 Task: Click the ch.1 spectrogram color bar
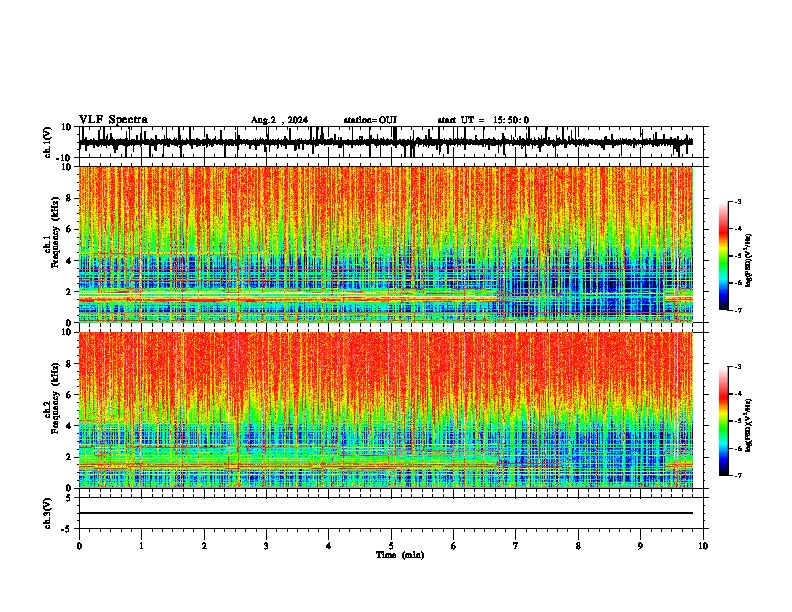(x=724, y=256)
